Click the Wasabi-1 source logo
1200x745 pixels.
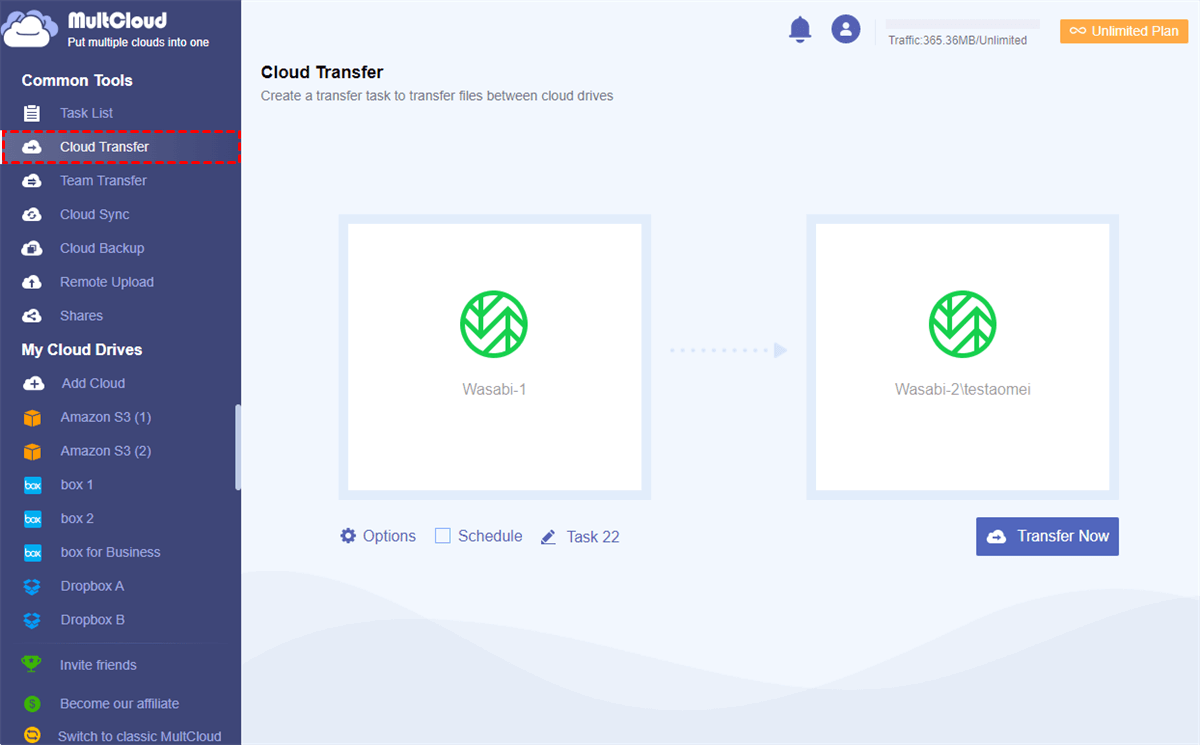click(494, 324)
